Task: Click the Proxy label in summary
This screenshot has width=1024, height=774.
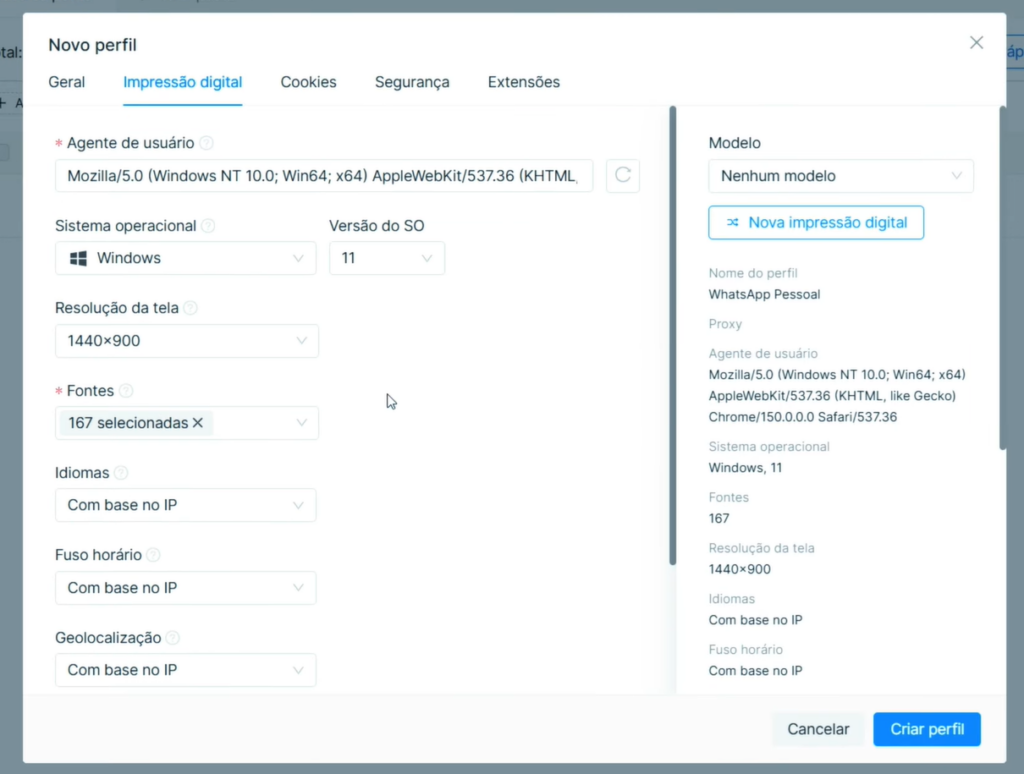Action: (725, 324)
